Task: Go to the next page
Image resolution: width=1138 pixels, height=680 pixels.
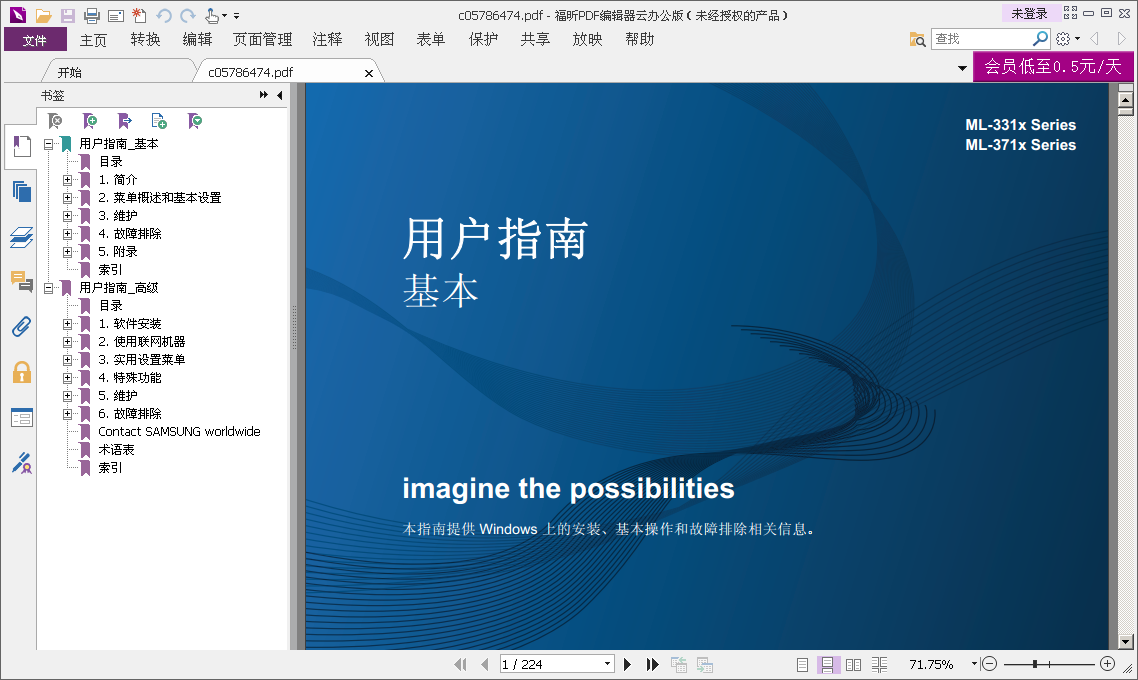Action: [628, 664]
